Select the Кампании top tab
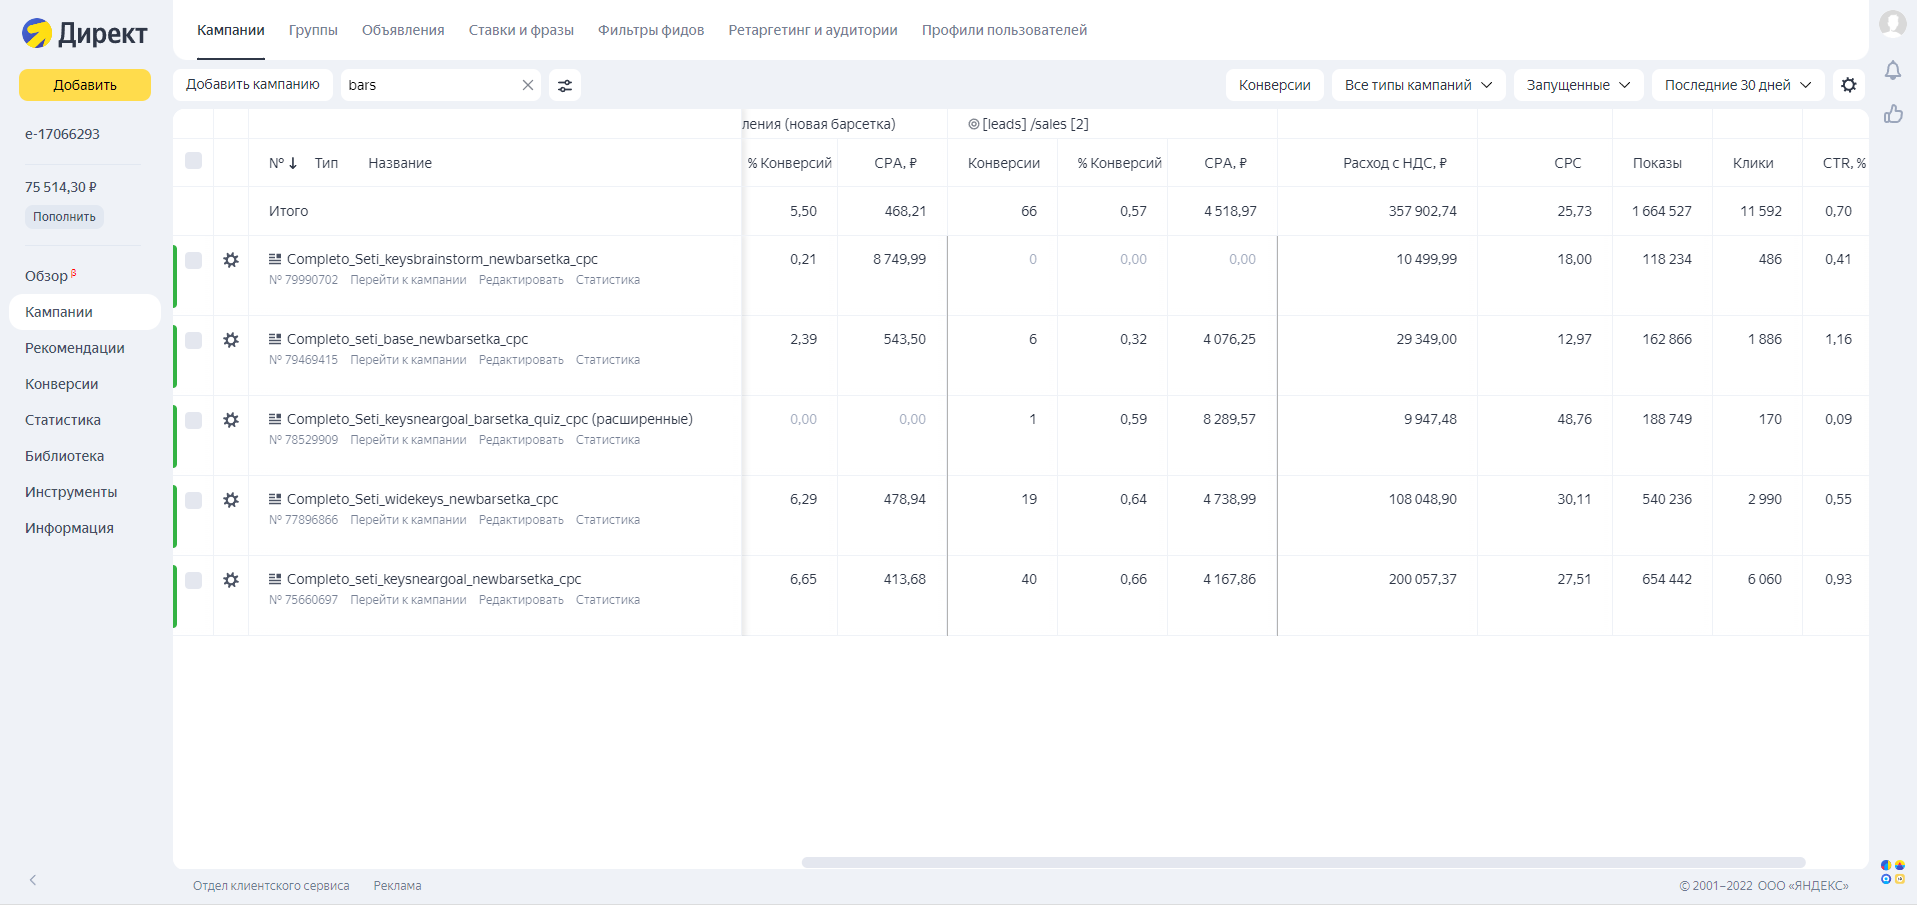This screenshot has height=905, width=1917. [231, 30]
